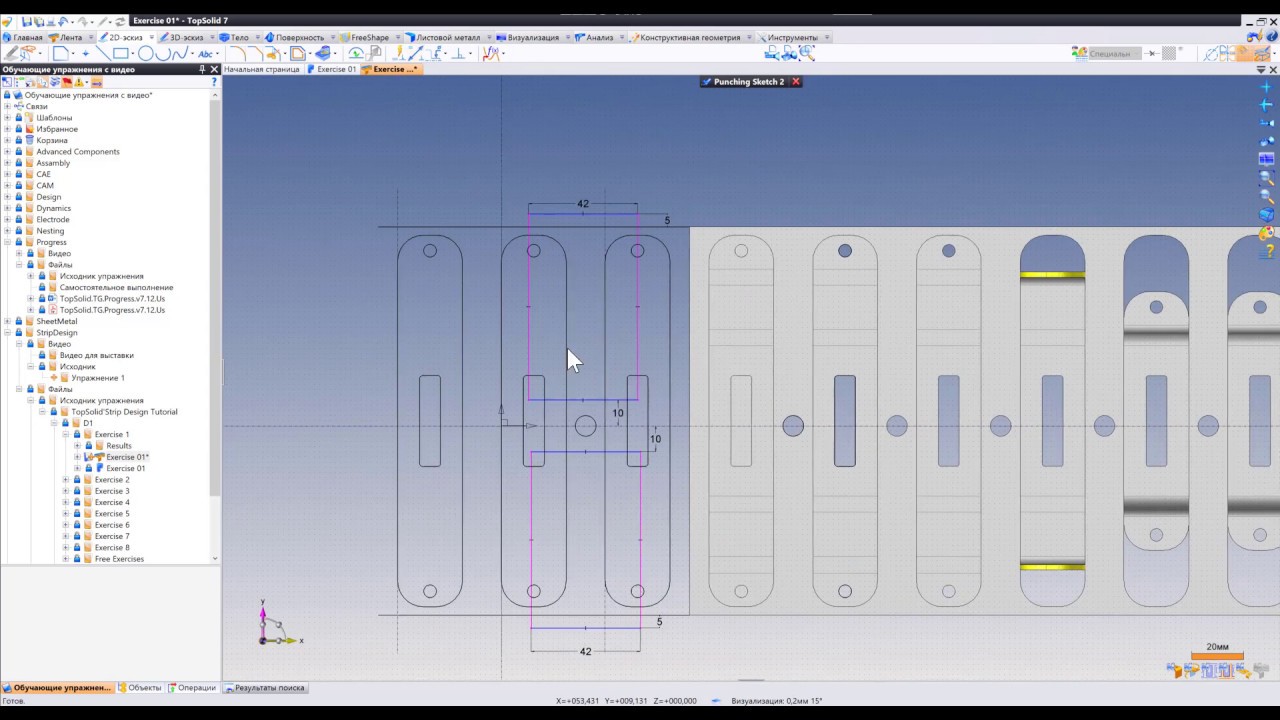Select Упражнение 1 tree item
Viewport: 1280px width, 720px height.
(x=97, y=378)
